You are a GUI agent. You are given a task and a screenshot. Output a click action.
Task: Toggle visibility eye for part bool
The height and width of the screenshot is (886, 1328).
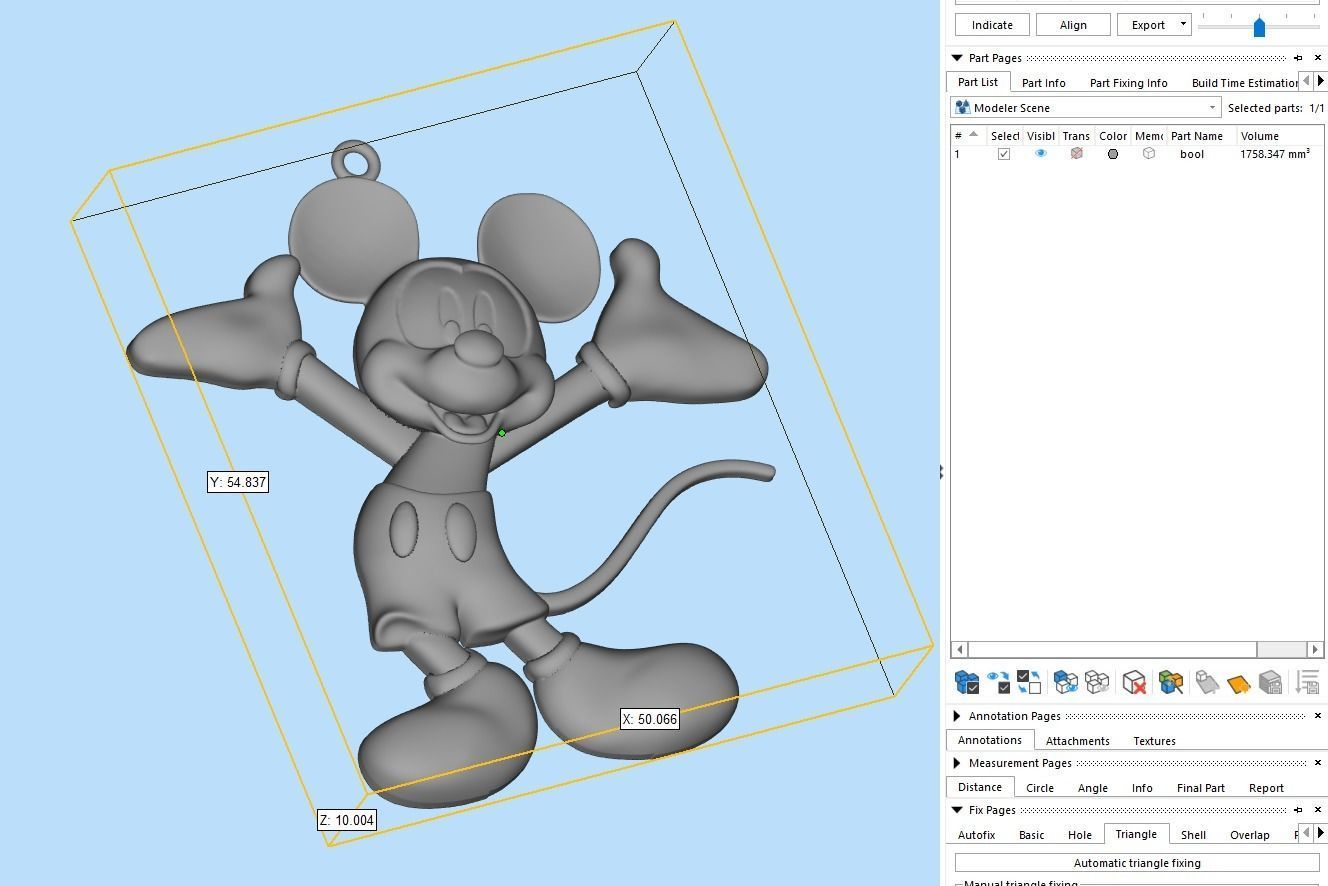click(1041, 154)
